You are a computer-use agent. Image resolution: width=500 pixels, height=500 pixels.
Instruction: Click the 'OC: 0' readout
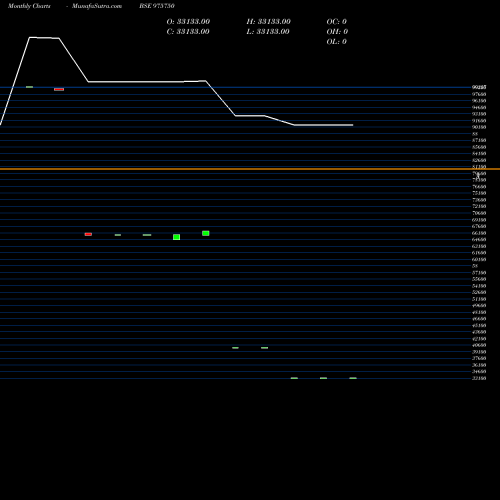[337, 22]
